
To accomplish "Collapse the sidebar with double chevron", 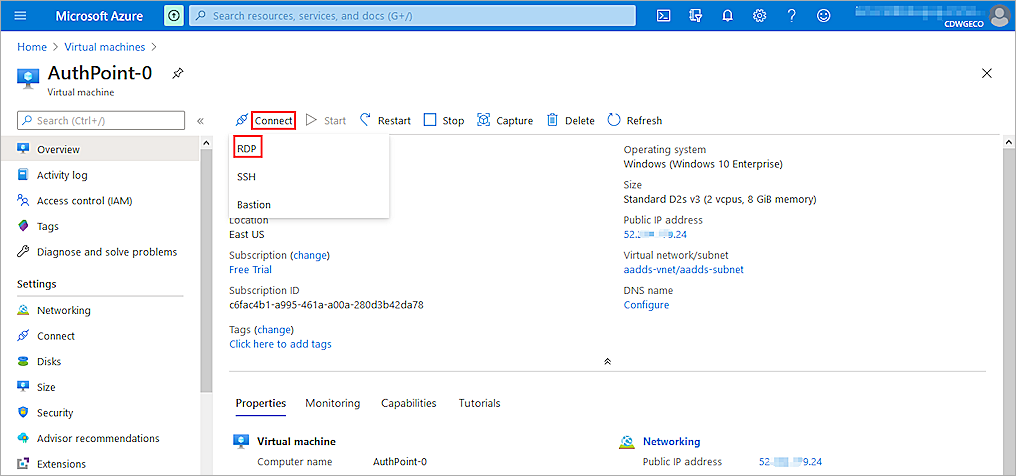I will pos(200,121).
